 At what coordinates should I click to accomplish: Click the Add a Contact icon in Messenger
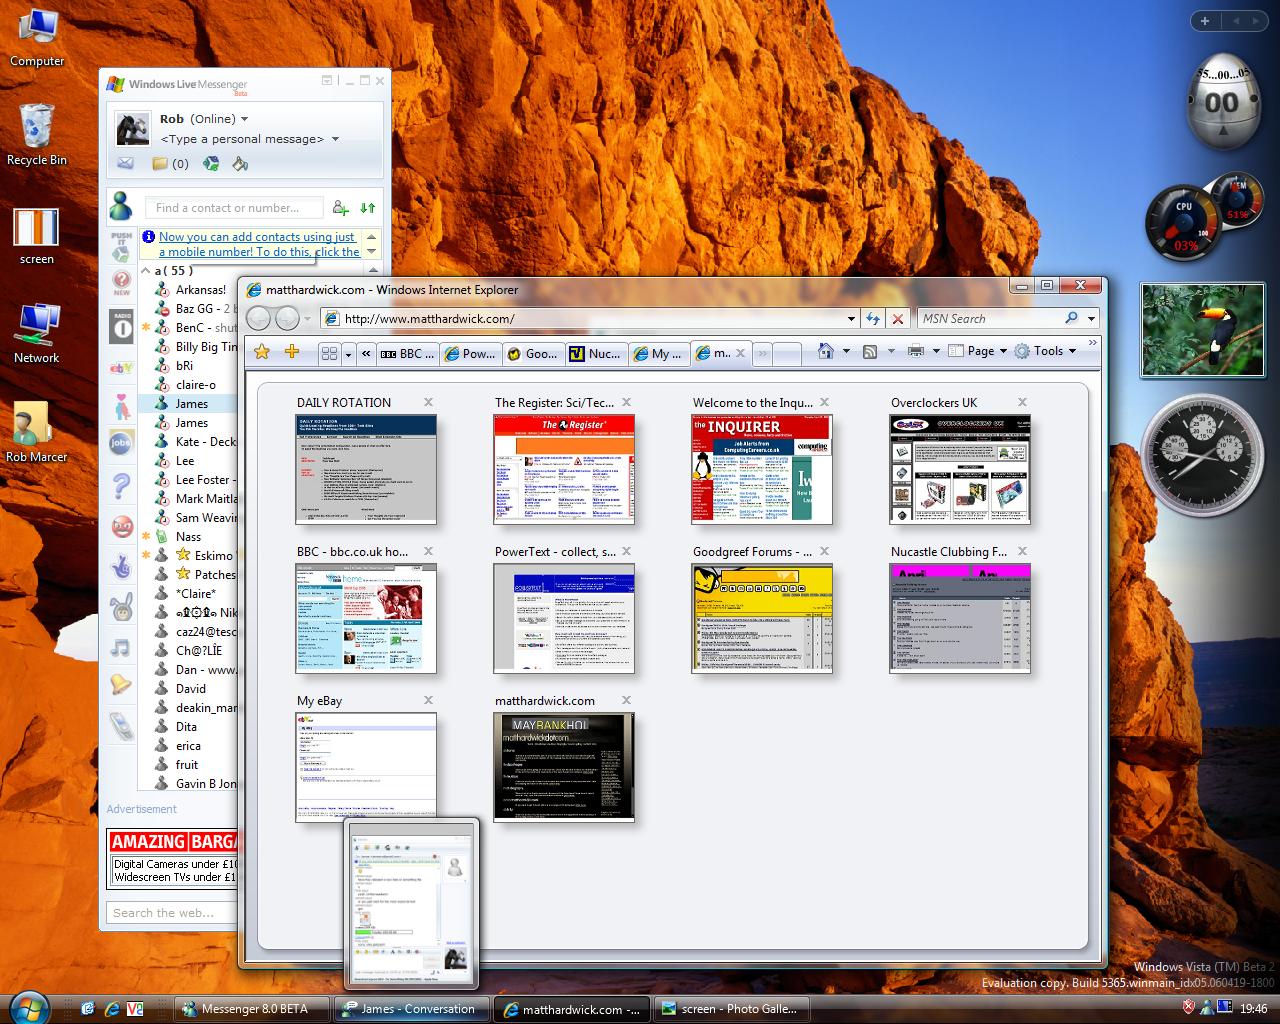(x=341, y=208)
